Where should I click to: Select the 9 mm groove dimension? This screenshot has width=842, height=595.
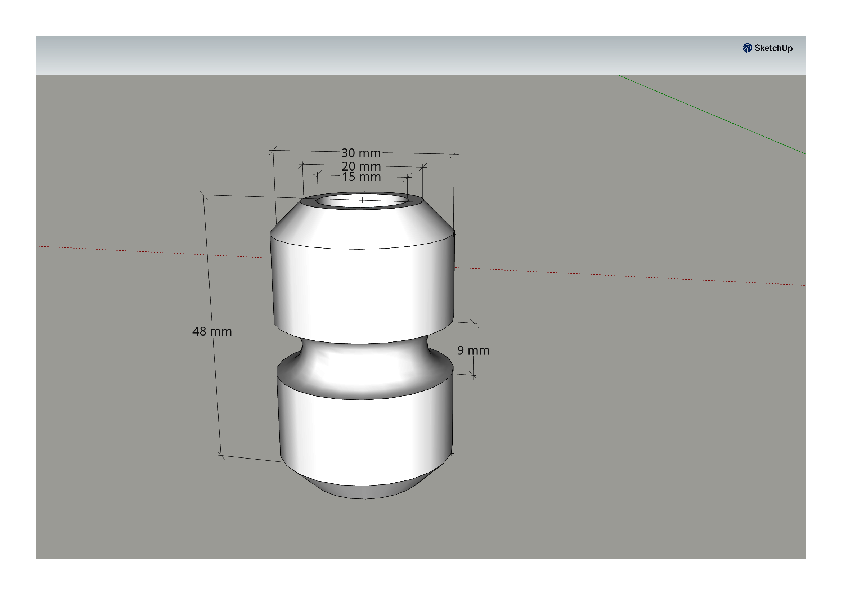(473, 351)
